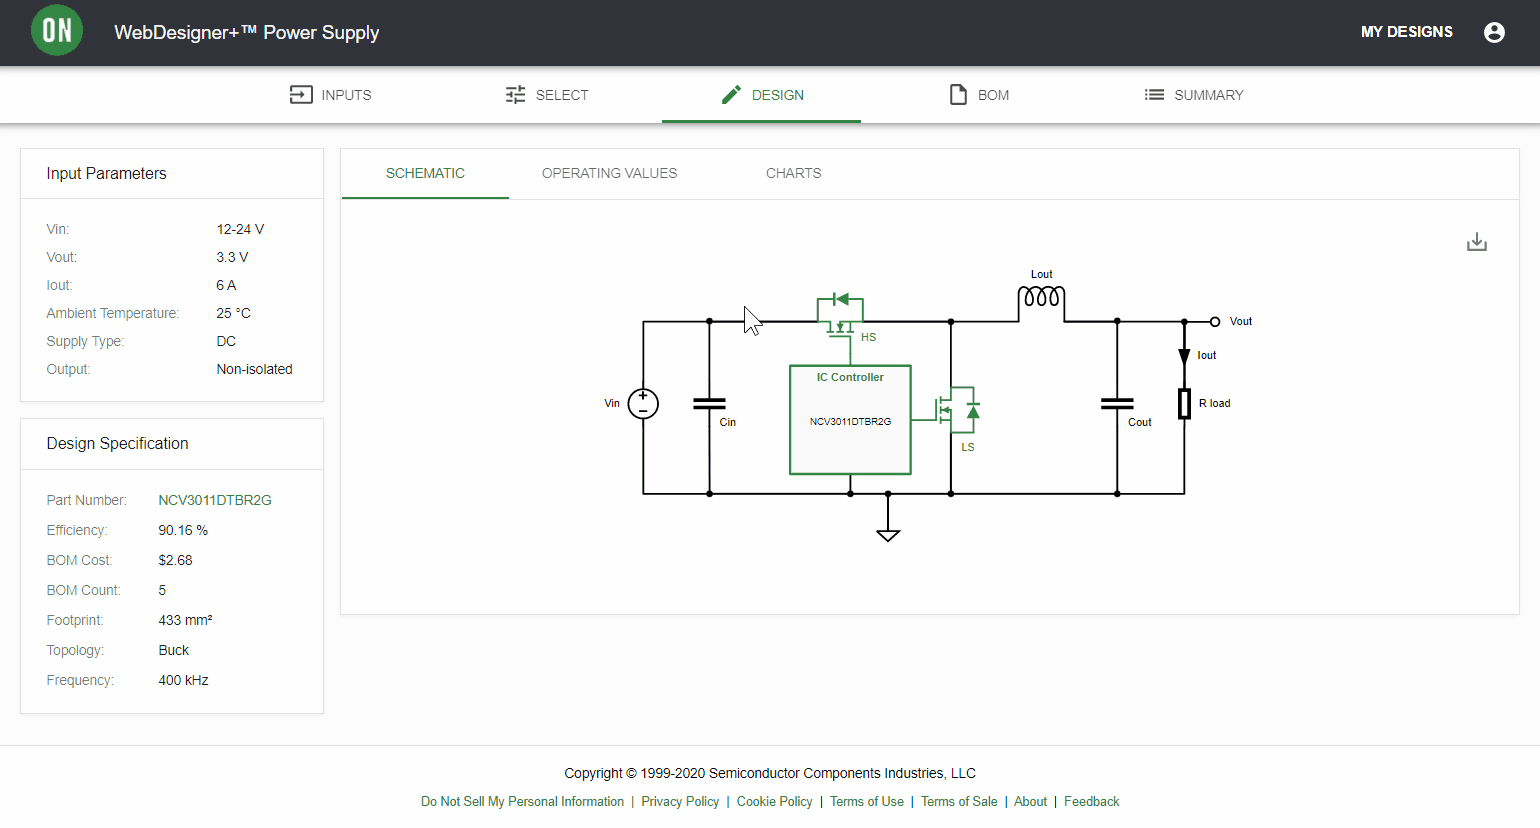The height and width of the screenshot is (828, 1540).
Task: Open MY DESIGNS
Action: point(1407,32)
